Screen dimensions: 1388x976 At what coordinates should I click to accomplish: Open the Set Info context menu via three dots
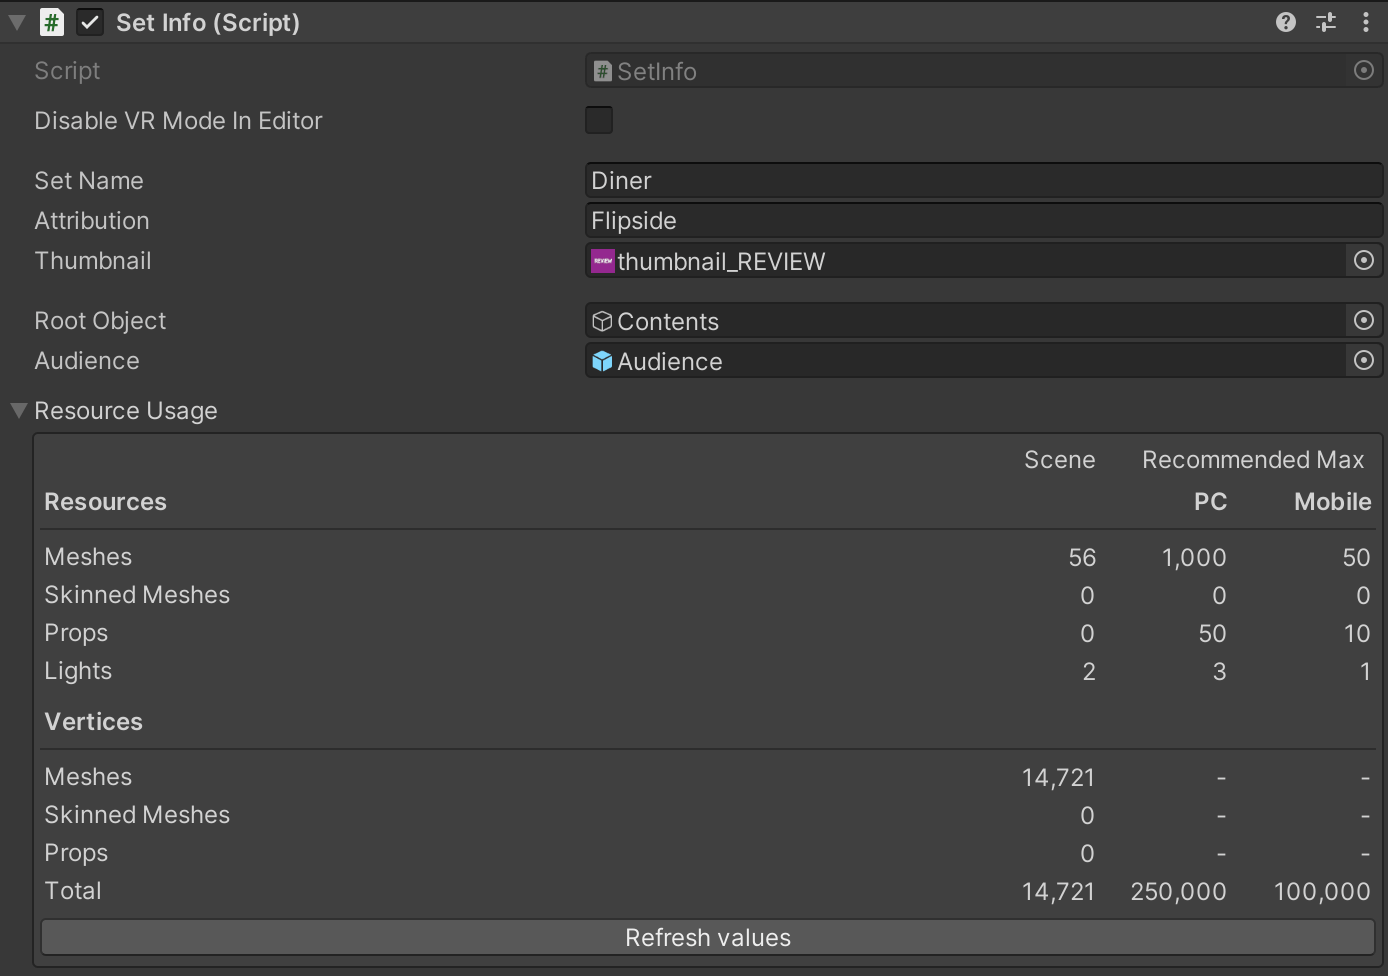[x=1366, y=21]
